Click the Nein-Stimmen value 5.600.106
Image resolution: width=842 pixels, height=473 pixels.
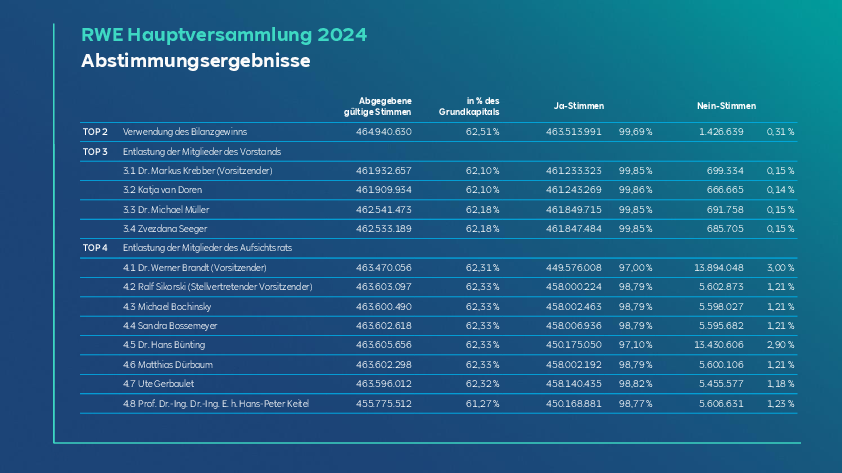[x=721, y=365]
